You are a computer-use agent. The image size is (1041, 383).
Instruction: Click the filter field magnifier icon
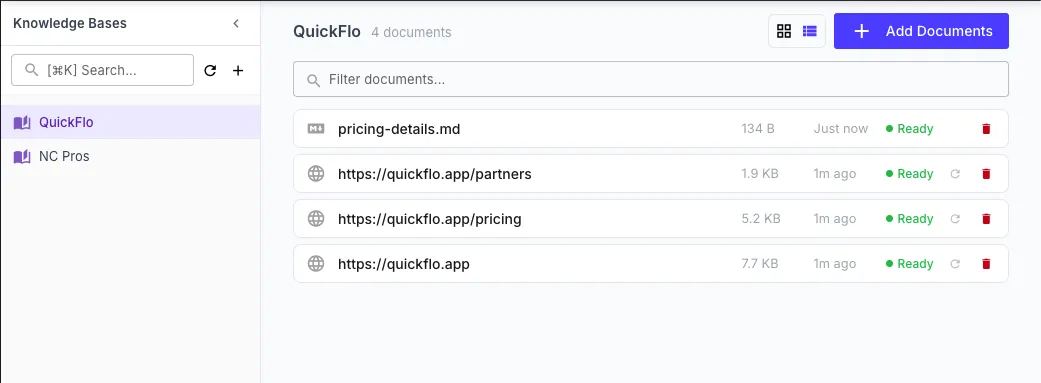[313, 80]
